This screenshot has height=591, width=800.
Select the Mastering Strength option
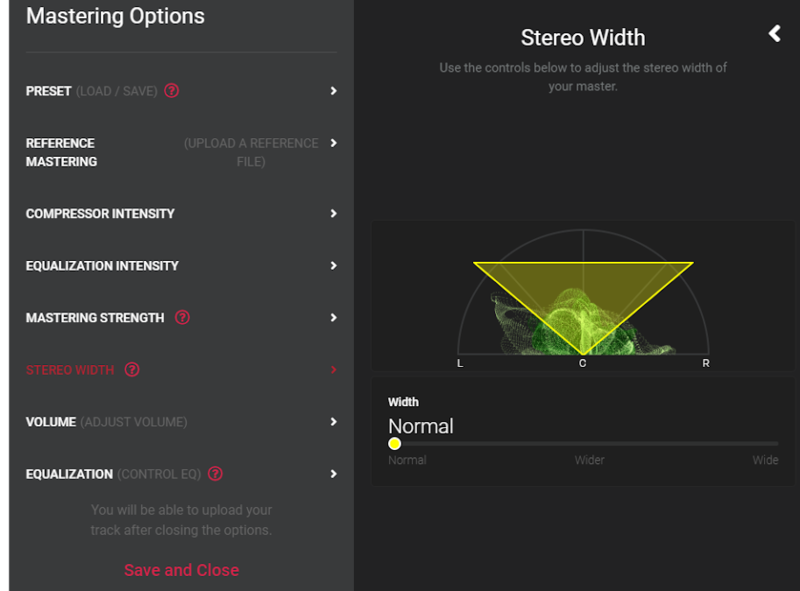click(95, 318)
